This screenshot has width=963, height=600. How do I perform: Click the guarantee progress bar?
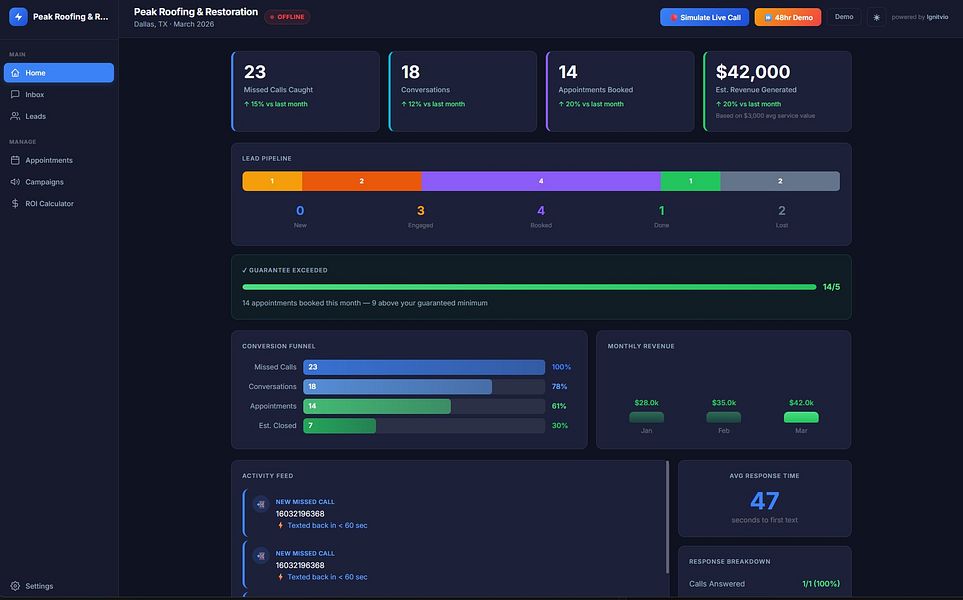[529, 287]
